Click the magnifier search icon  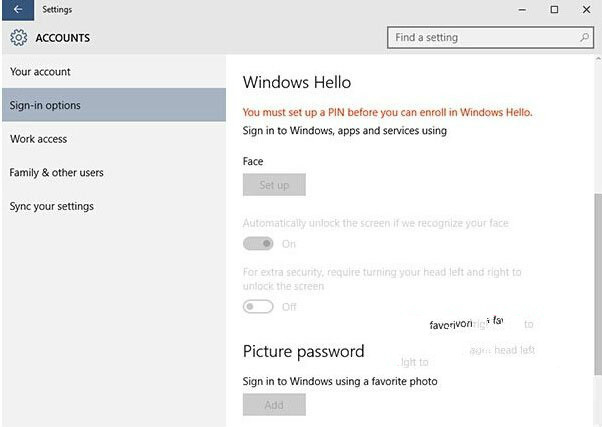pyautogui.click(x=585, y=38)
